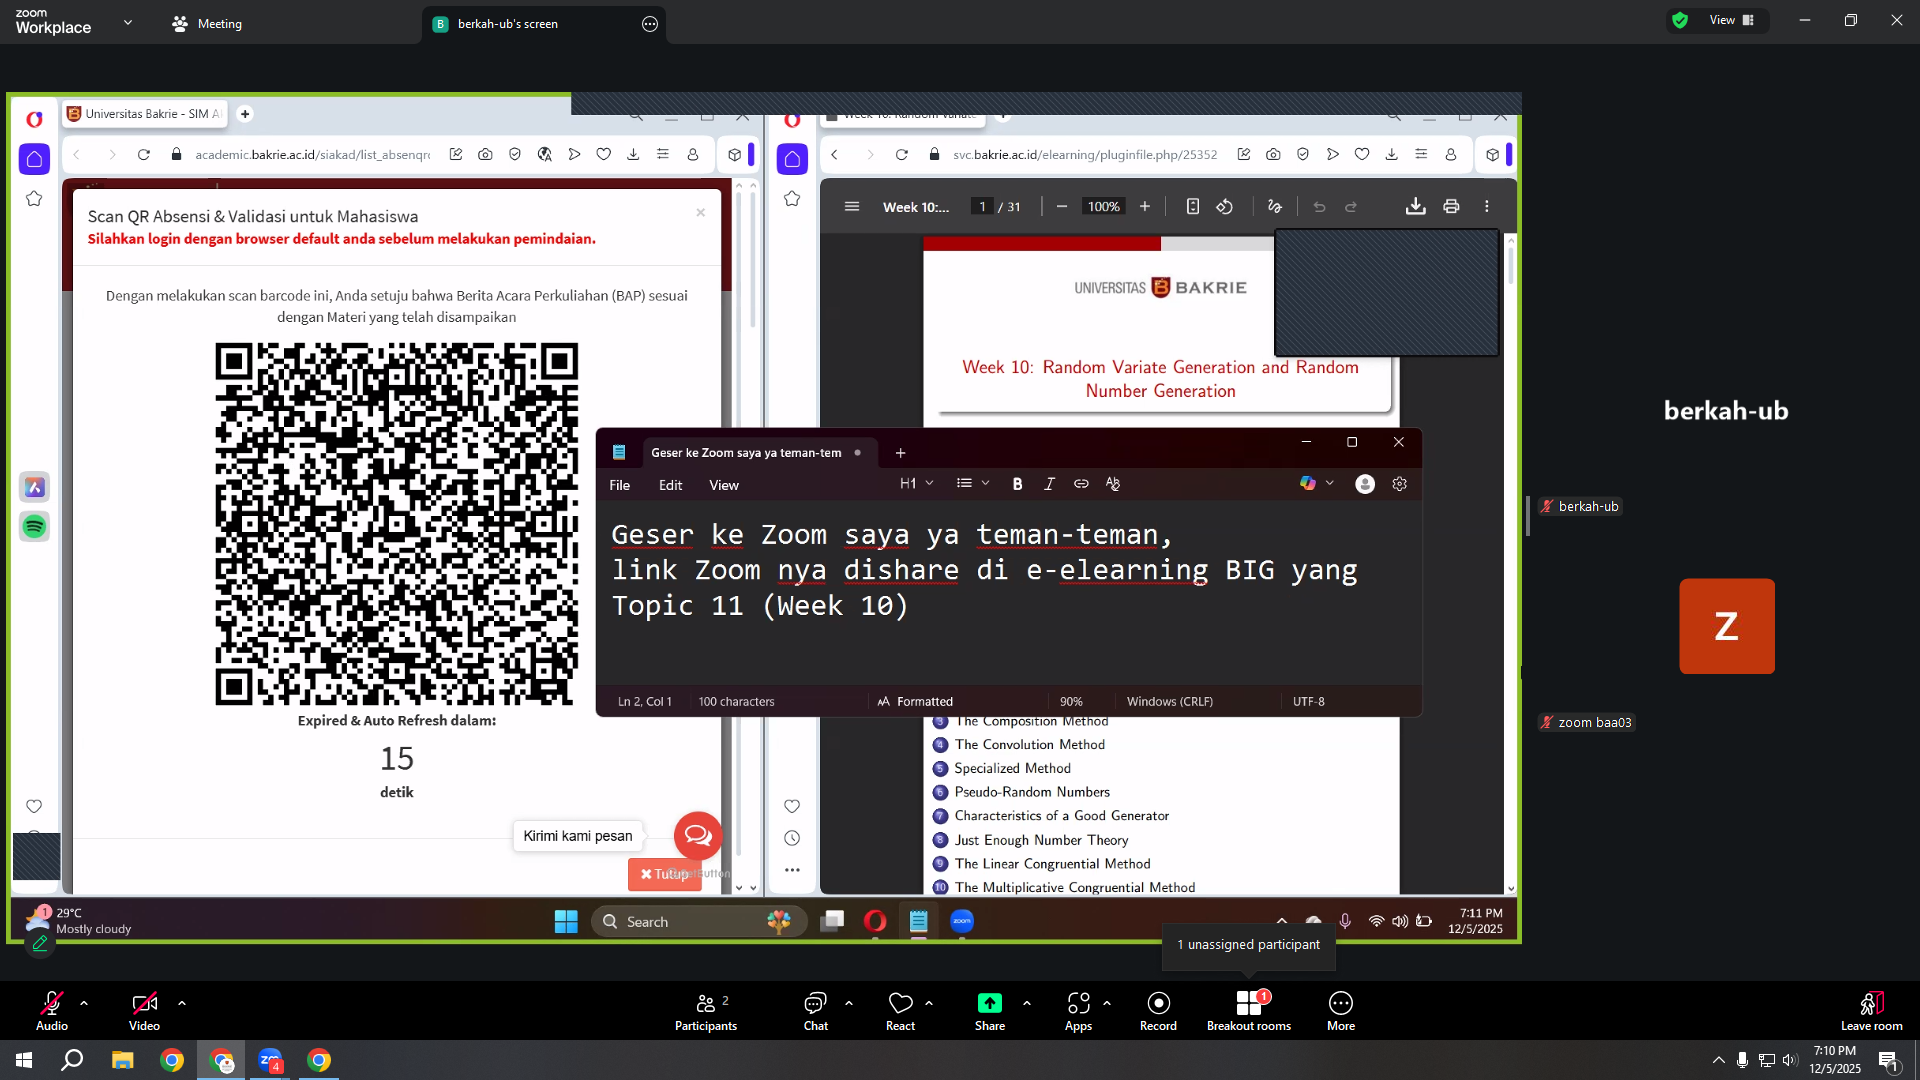Expand chat options arrow
This screenshot has width=1920, height=1080.
(849, 1002)
